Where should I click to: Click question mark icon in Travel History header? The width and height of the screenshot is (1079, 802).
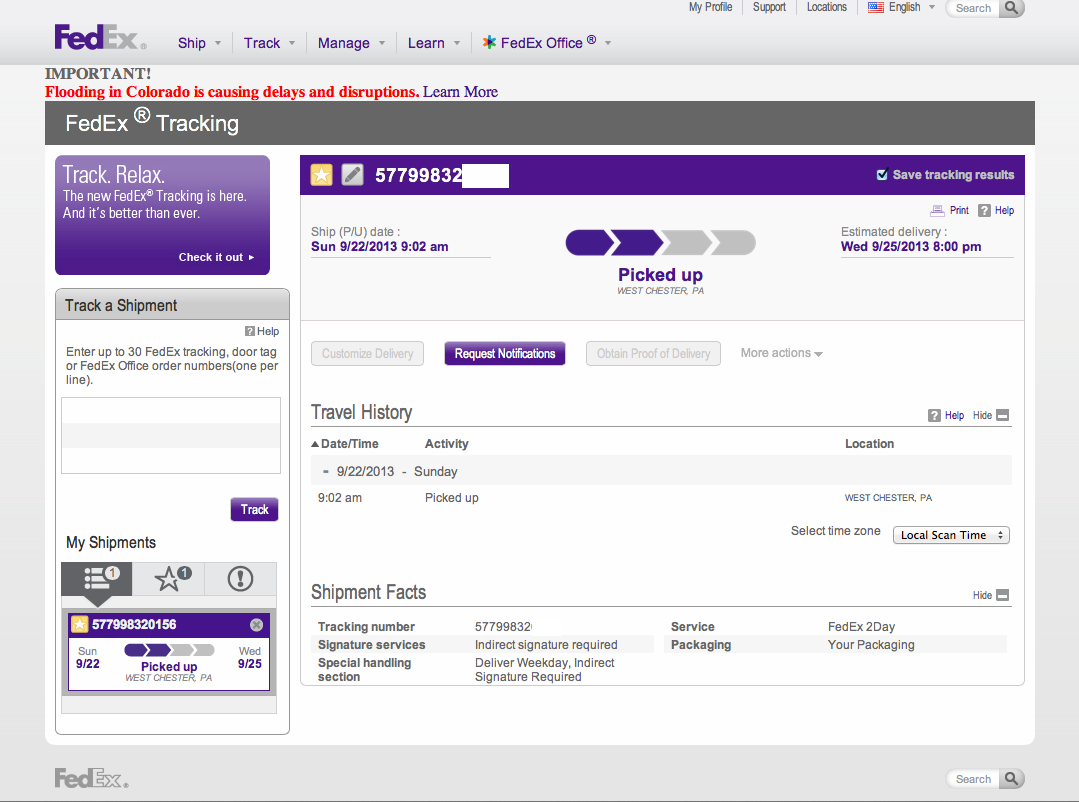[934, 416]
